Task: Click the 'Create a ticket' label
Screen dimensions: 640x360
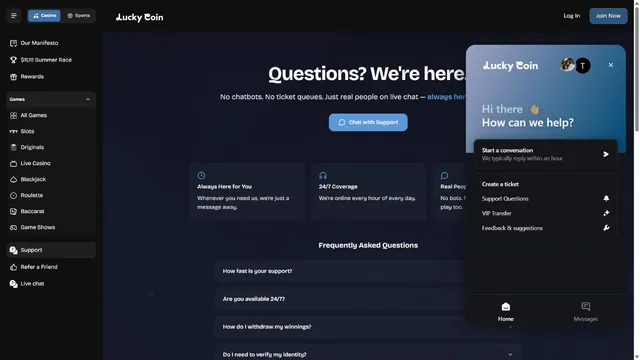Action: pyautogui.click(x=500, y=184)
